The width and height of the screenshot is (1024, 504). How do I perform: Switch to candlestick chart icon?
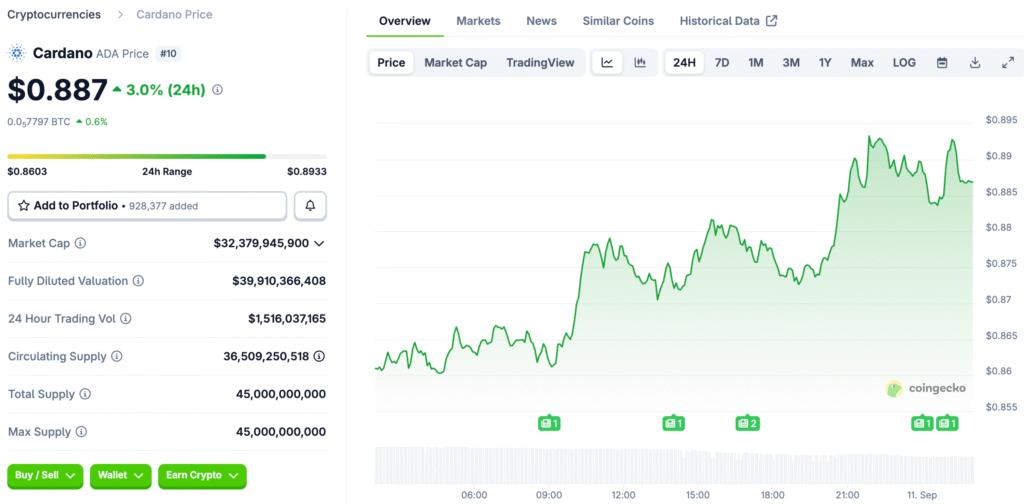[640, 63]
